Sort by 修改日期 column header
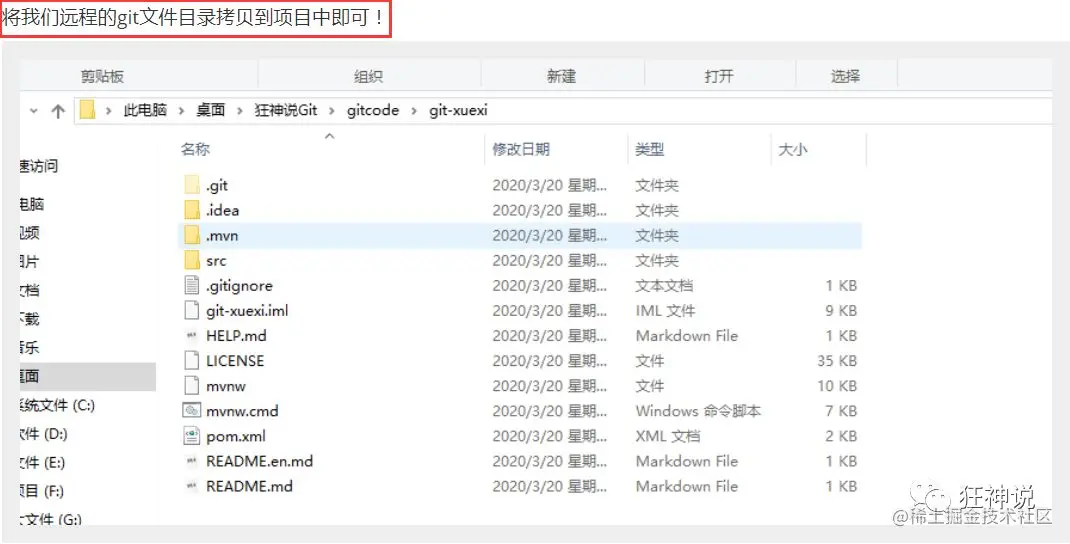 [521, 149]
